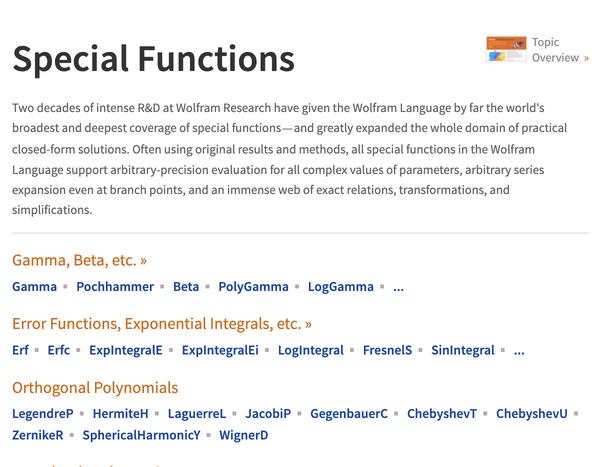Expand Error Functions, Exponential Integrals section
This screenshot has height=467, width=601.
[x=161, y=324]
